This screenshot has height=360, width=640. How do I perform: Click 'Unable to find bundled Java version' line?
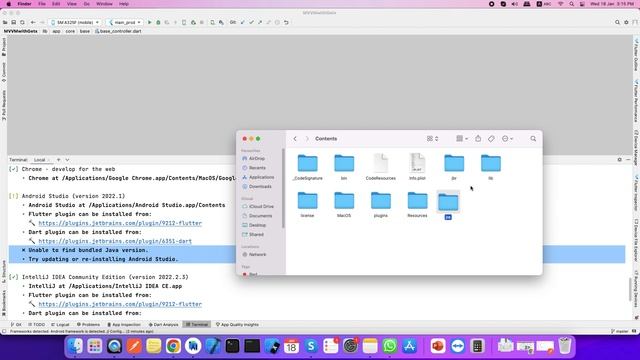(88, 250)
